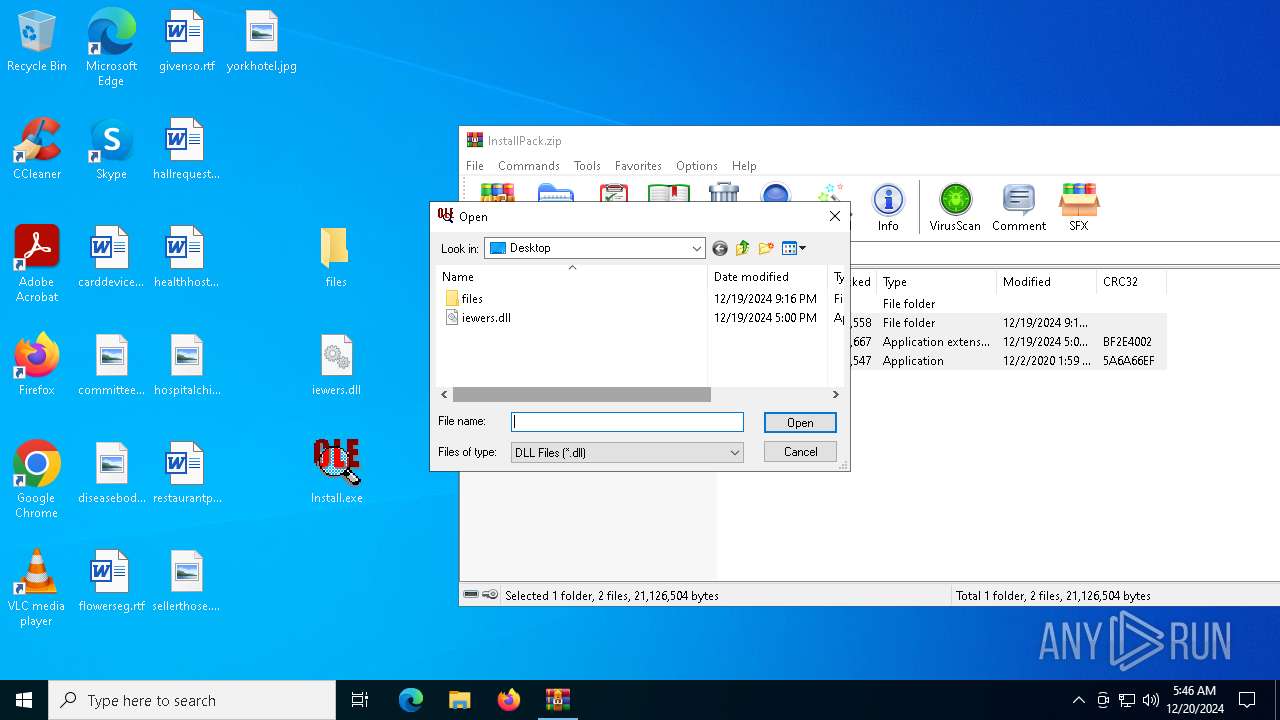Screen dimensions: 1280x720
Task: Open WinRAR Favorites menu
Action: click(638, 166)
